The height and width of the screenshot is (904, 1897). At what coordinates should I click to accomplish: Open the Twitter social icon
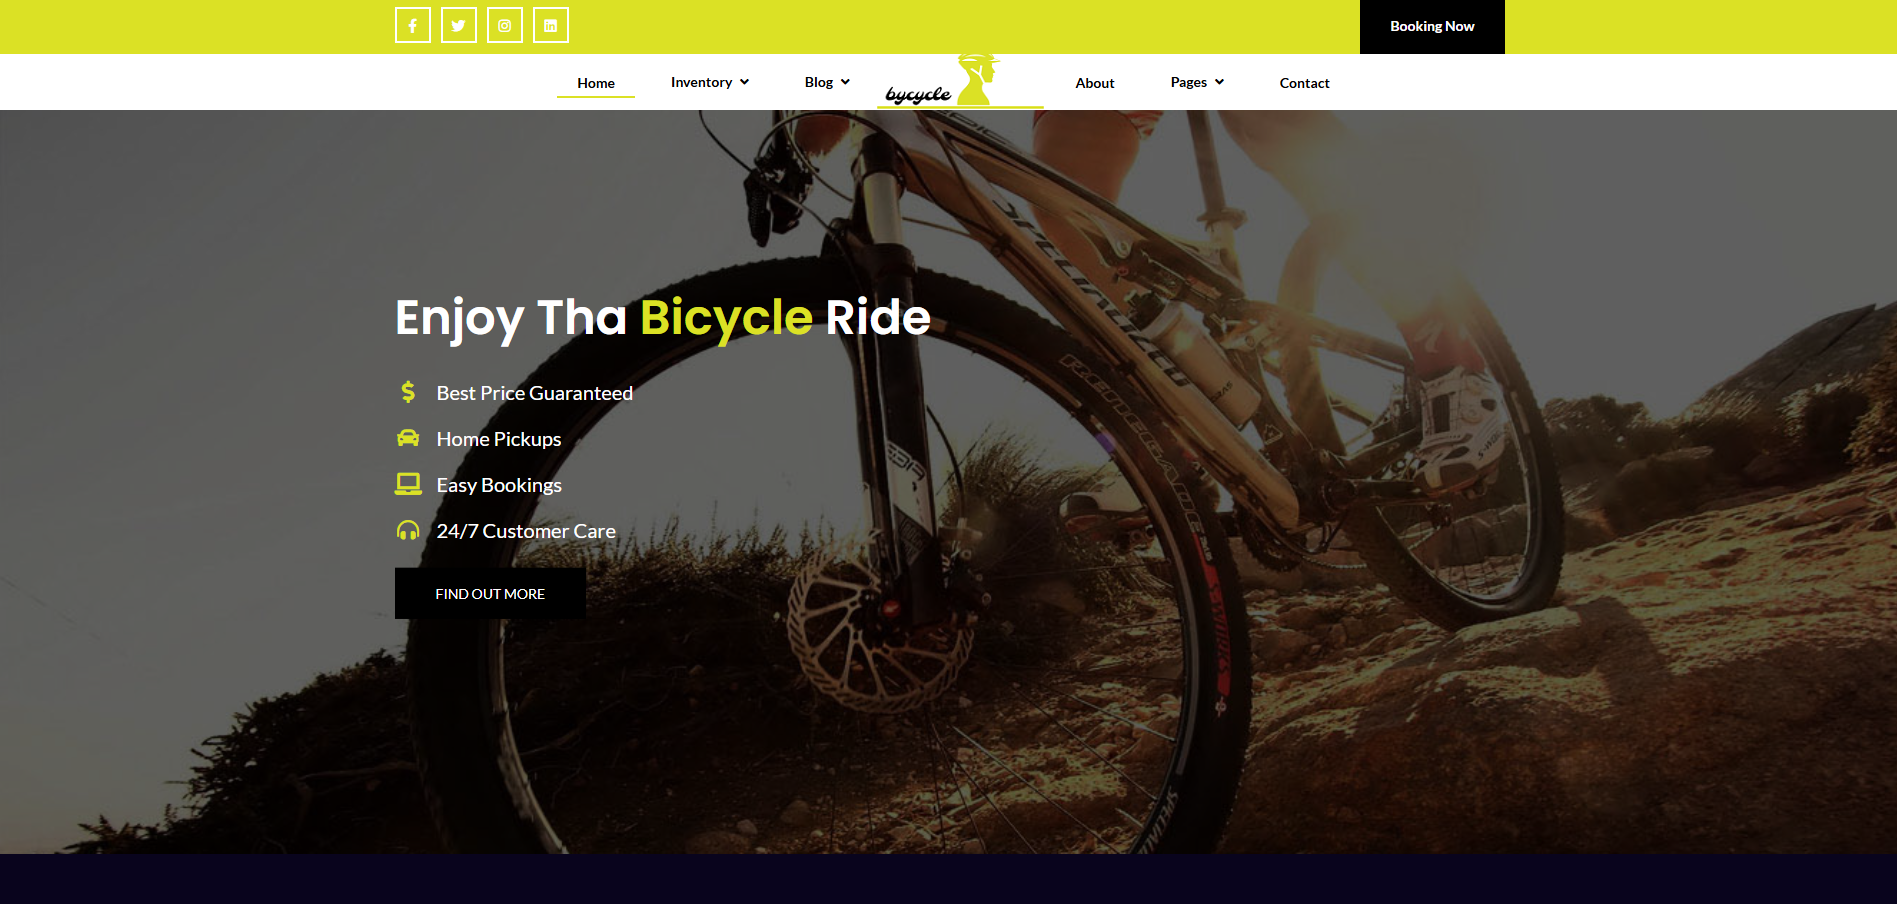[459, 26]
